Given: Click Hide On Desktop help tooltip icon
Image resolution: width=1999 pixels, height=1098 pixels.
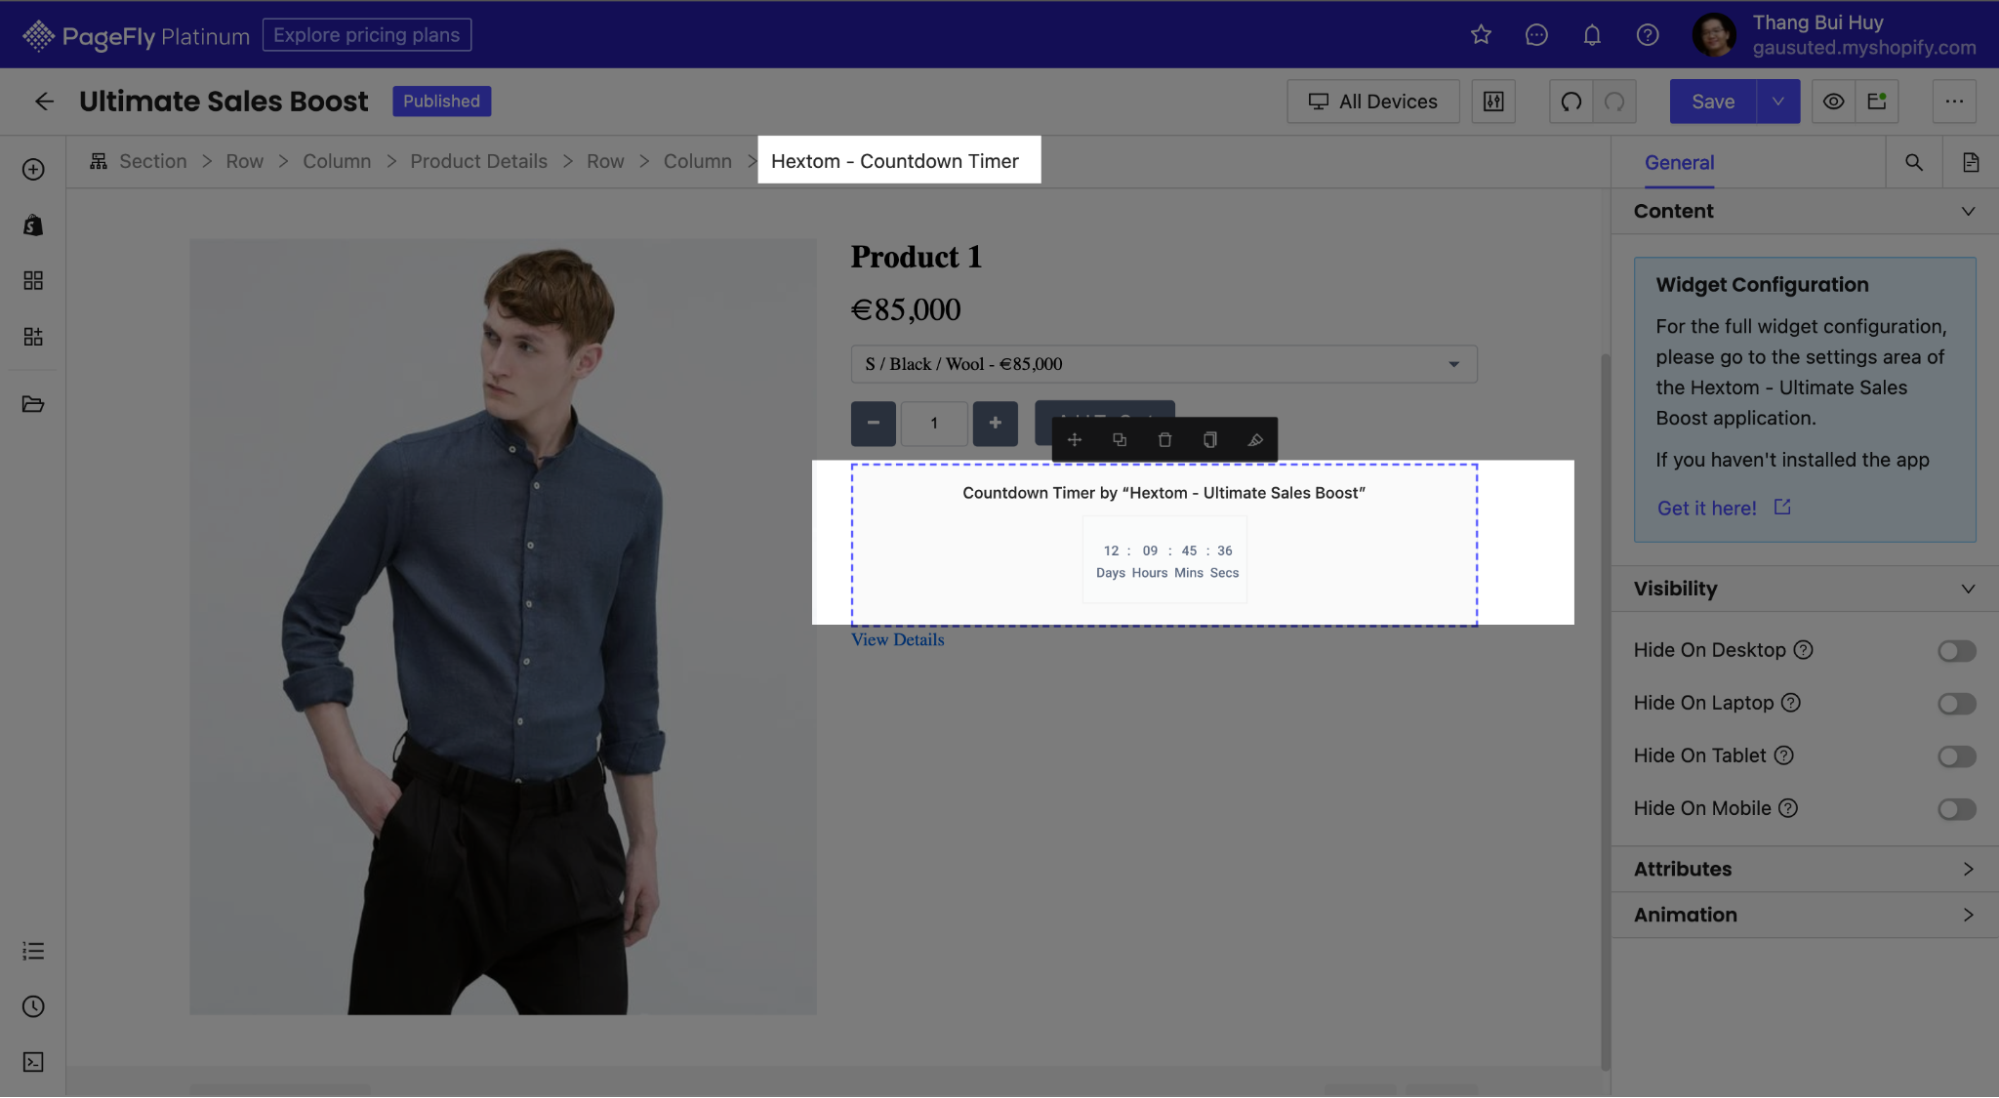Looking at the screenshot, I should 1803,650.
